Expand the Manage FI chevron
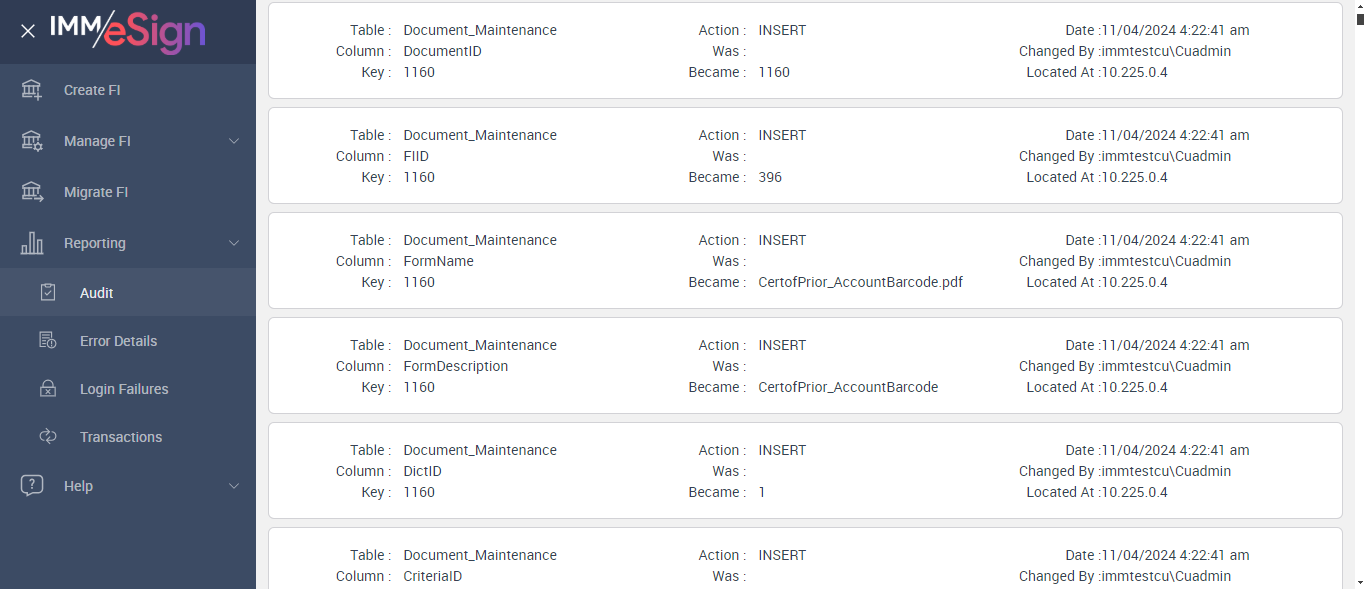 coord(234,141)
